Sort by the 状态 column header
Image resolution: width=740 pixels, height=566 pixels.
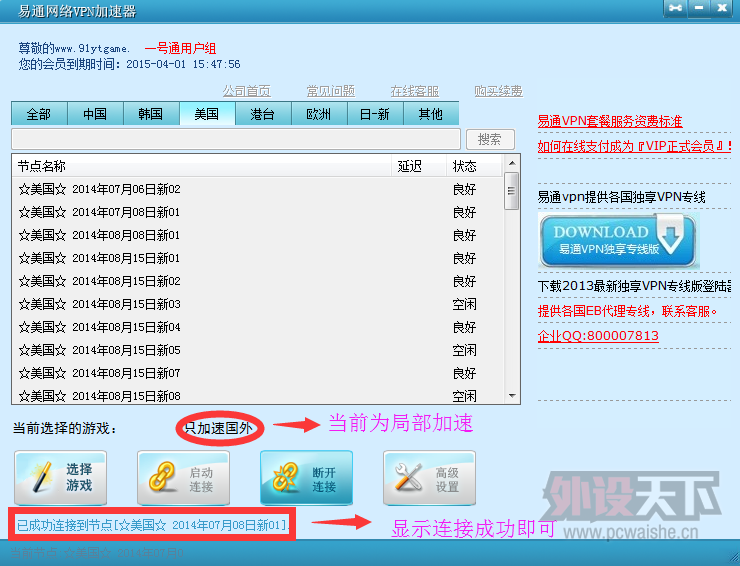(x=474, y=166)
